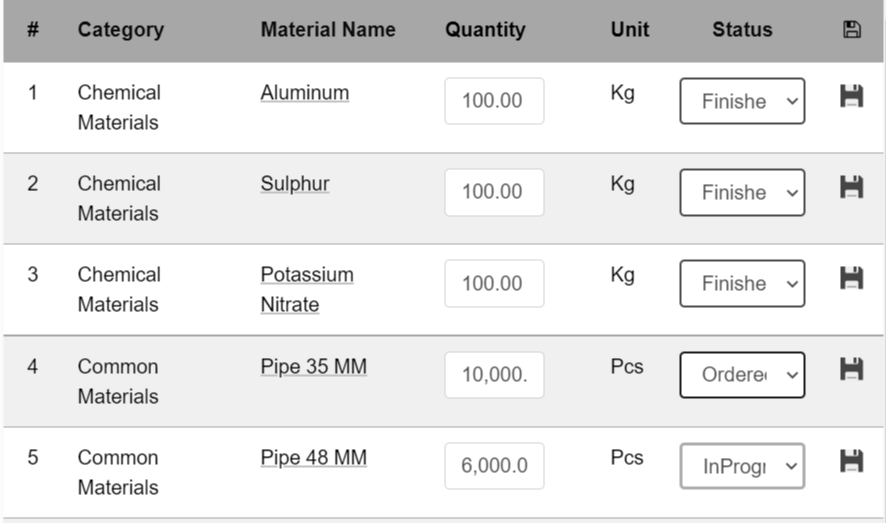Screen dimensions: 887x523
Task: Open the Sulphur material link
Action: point(295,184)
